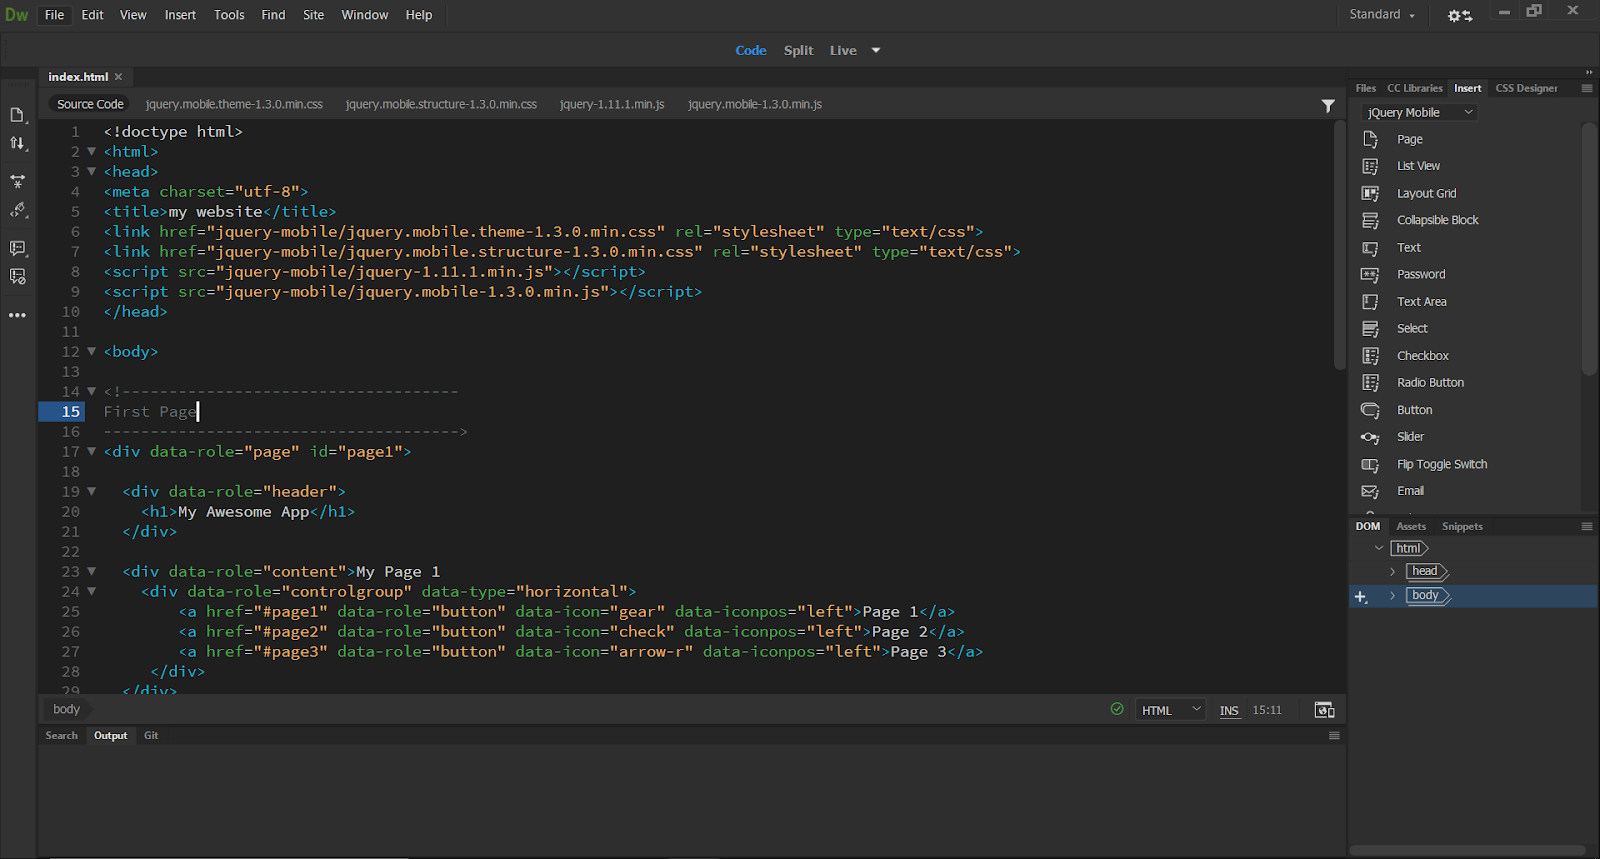Screen dimensions: 1600x859
Task: Open the jQuery Mobile category dropdown
Action: pyautogui.click(x=1419, y=113)
